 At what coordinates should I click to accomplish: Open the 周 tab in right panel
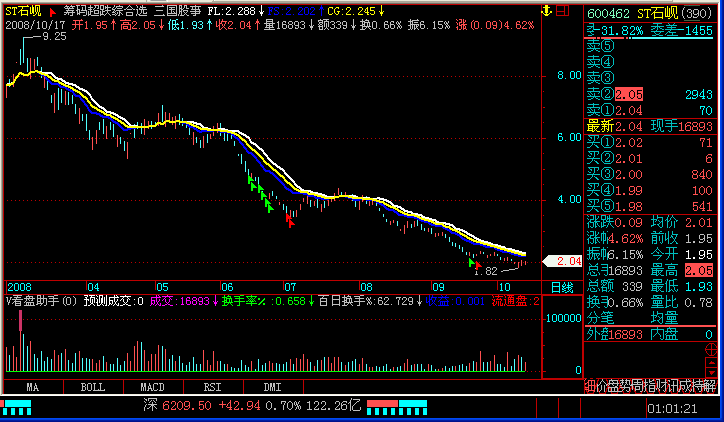pyautogui.click(x=638, y=386)
